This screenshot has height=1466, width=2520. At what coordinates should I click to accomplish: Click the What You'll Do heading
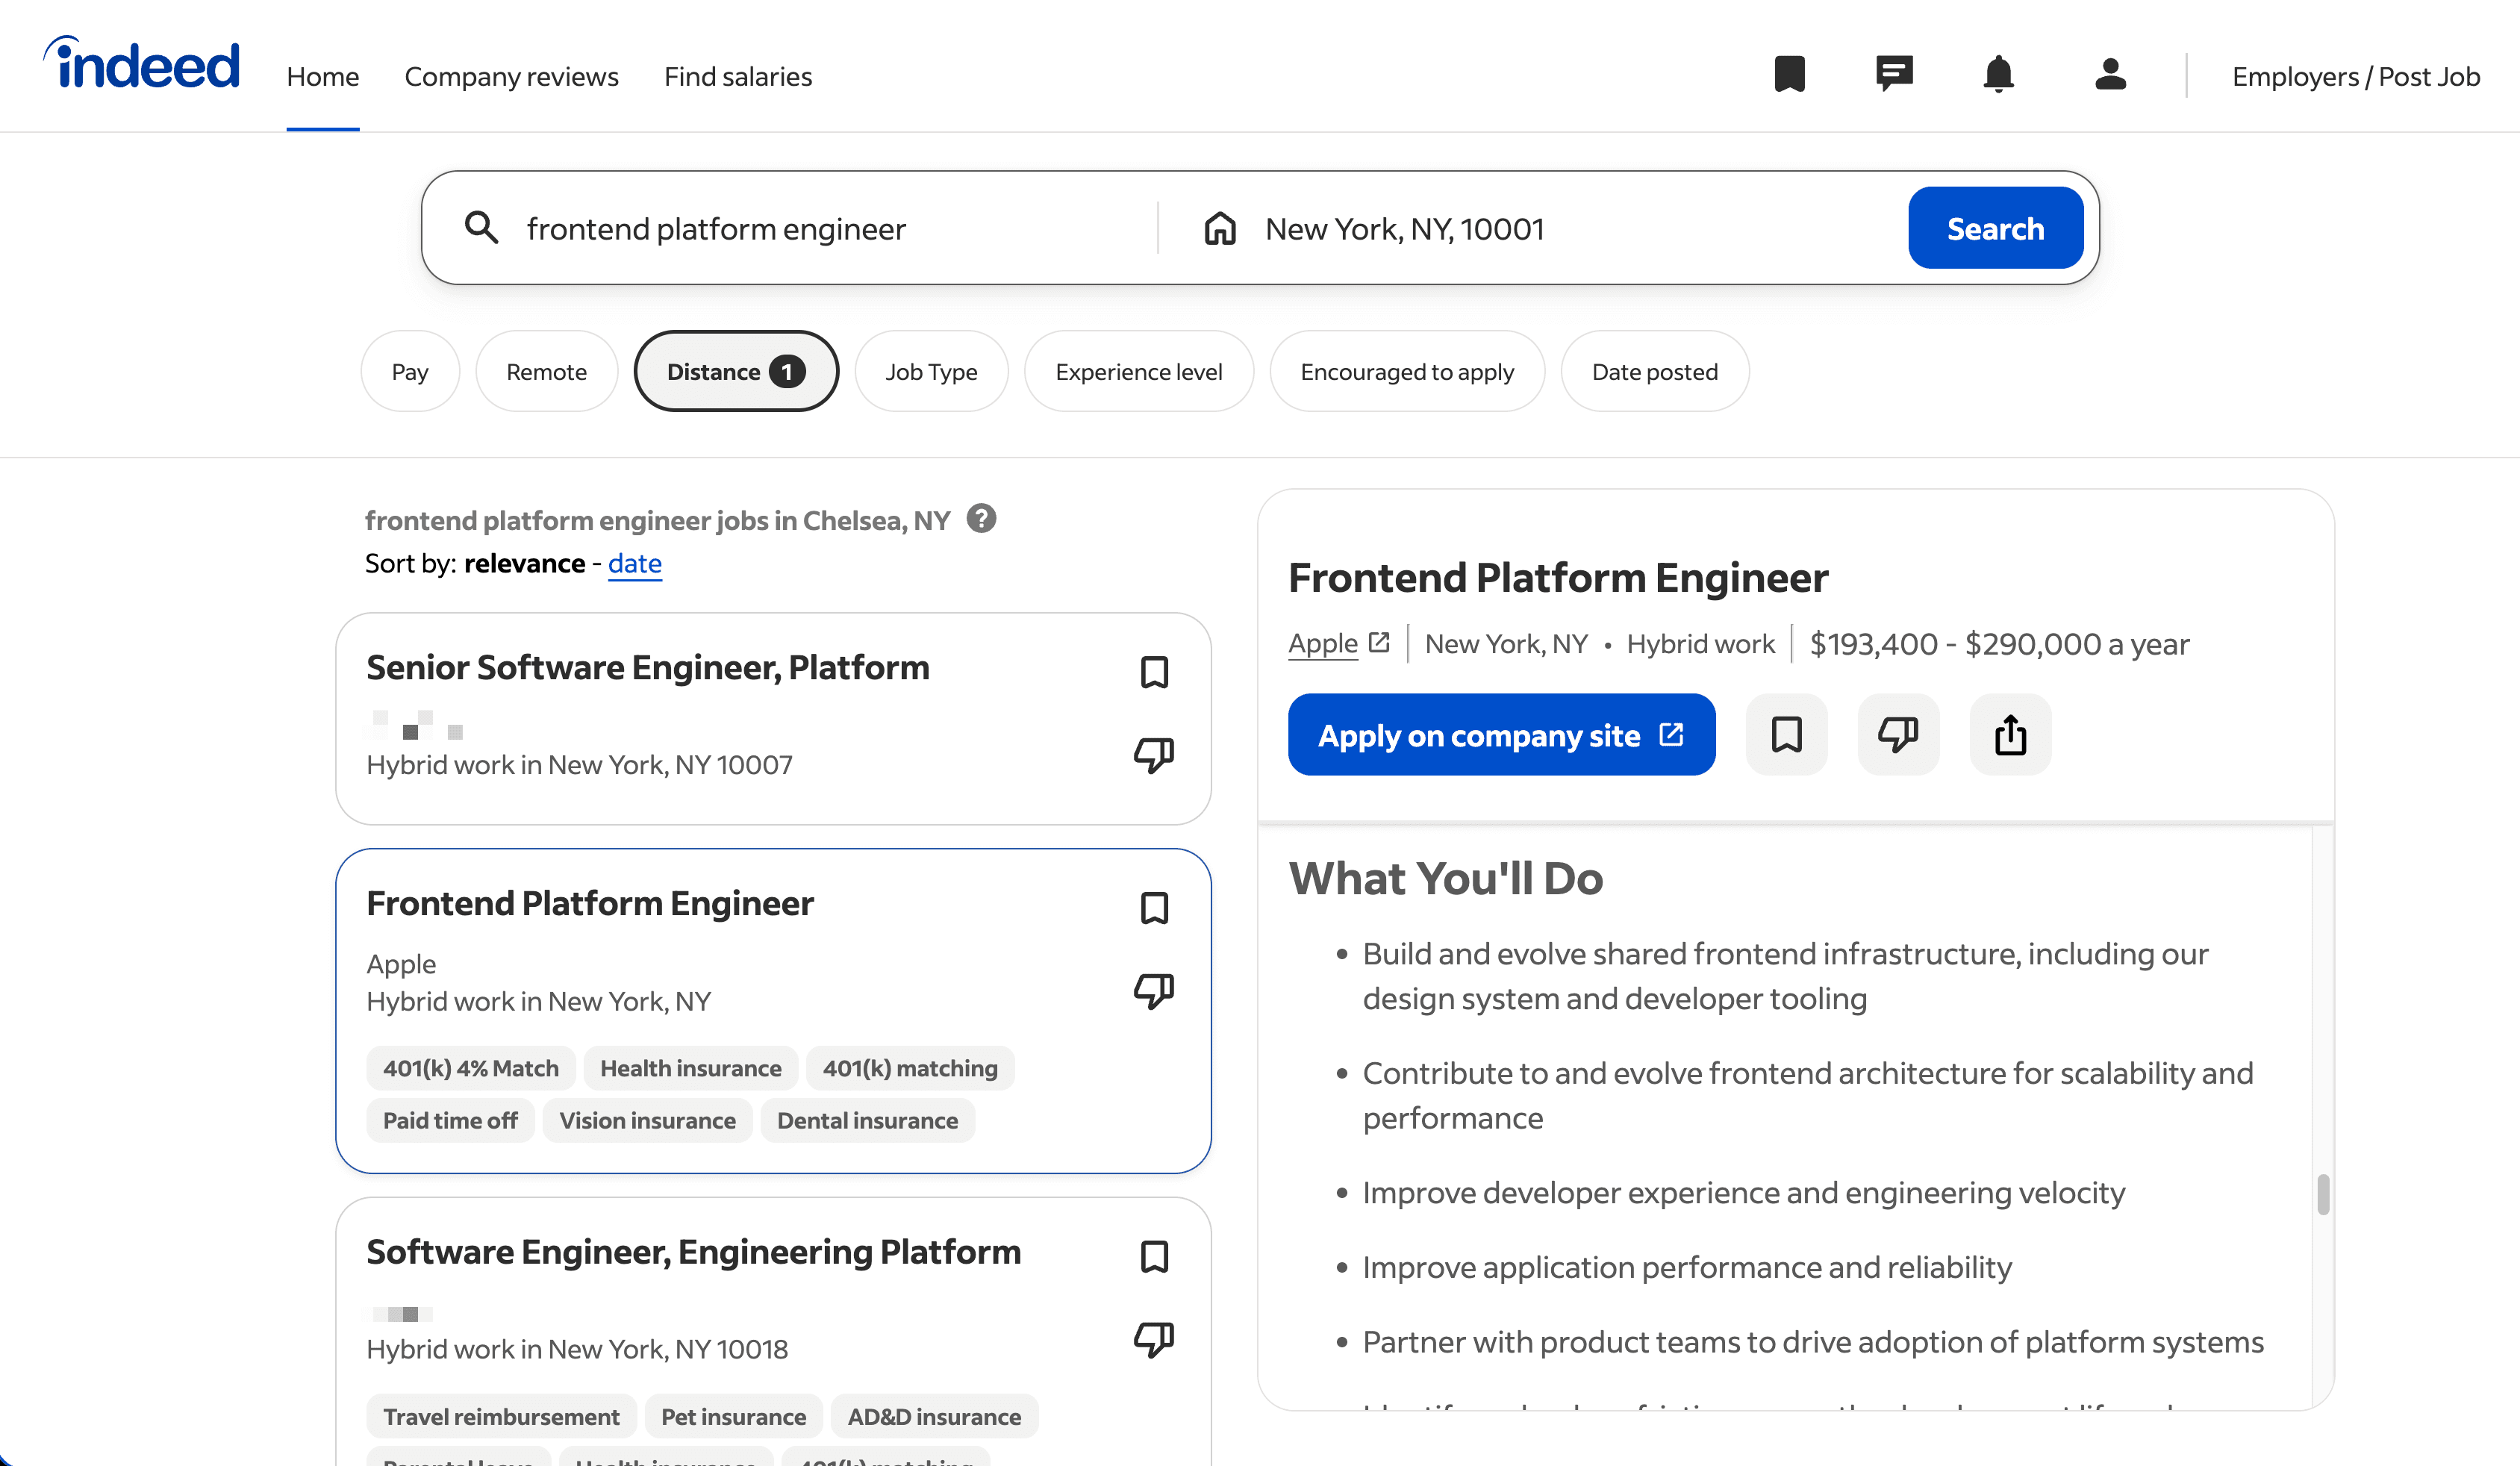[x=1445, y=878]
